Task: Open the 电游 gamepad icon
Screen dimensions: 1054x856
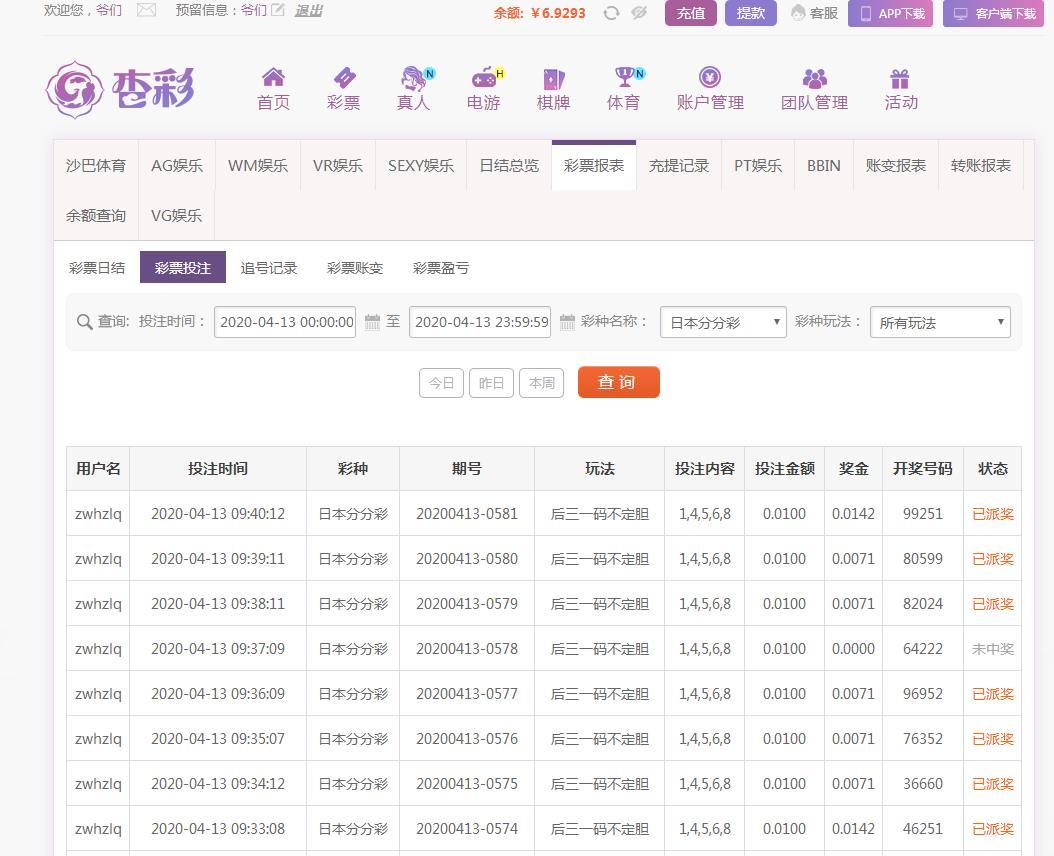Action: (x=484, y=78)
